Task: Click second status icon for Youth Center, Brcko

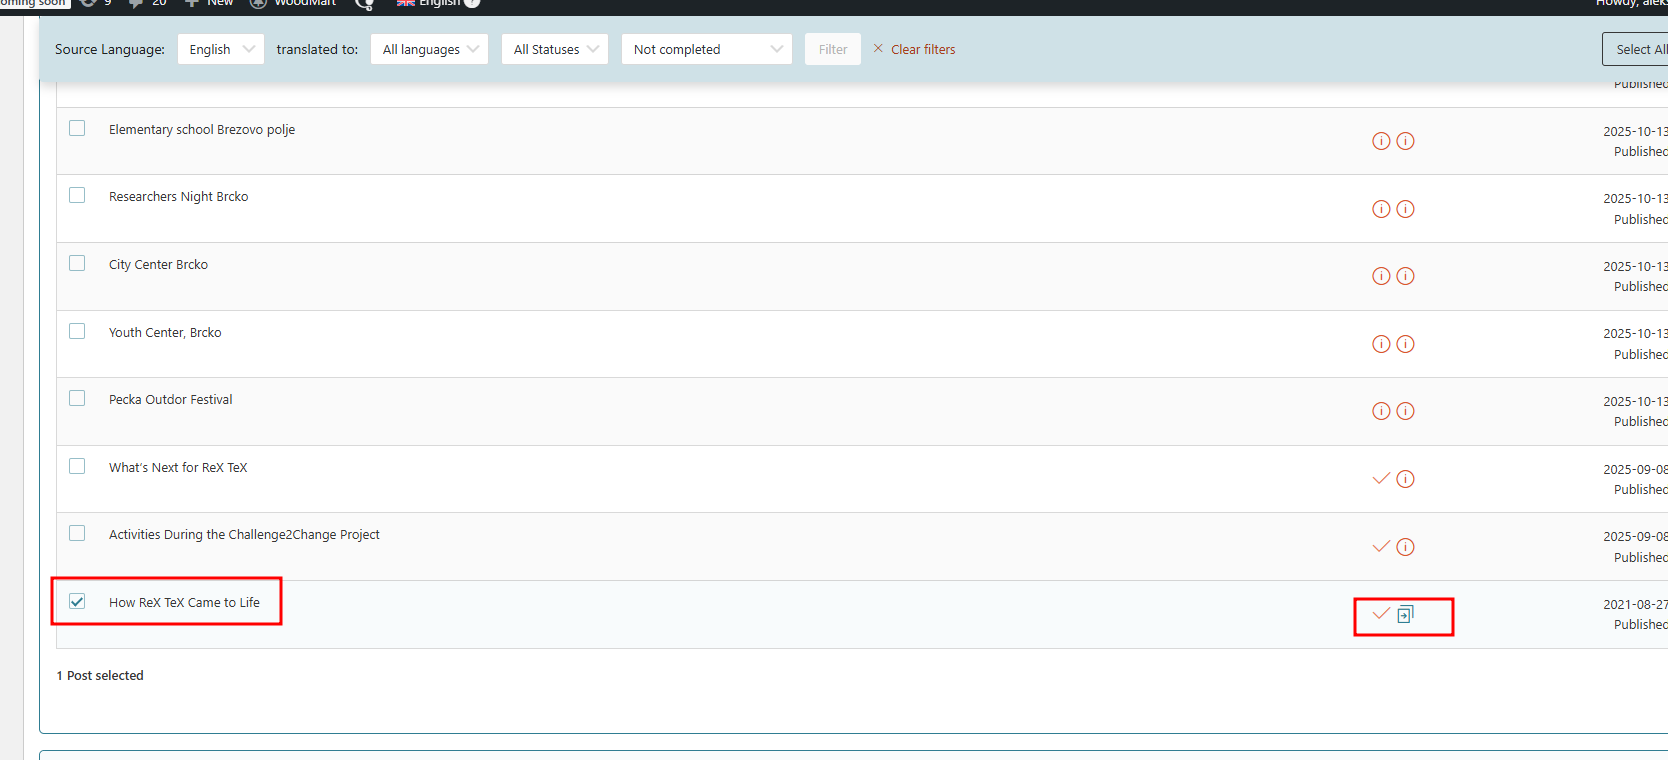Action: [x=1405, y=344]
